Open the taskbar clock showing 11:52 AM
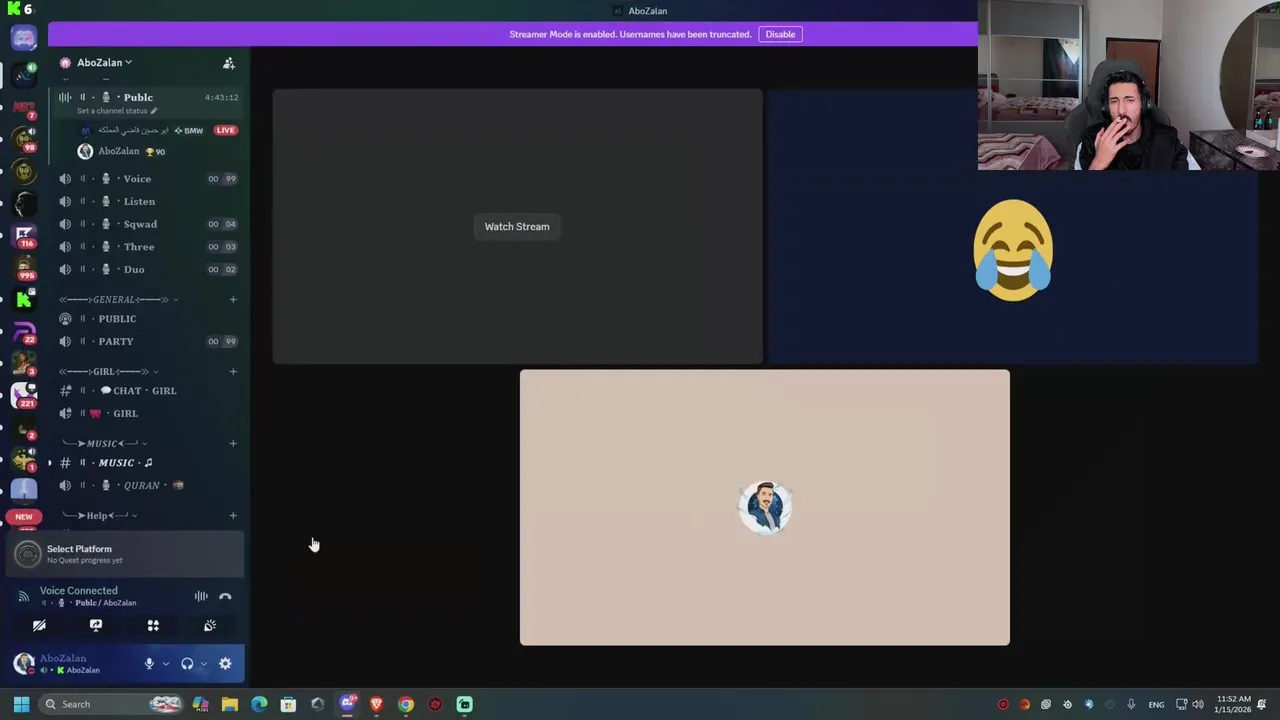Image resolution: width=1280 pixels, height=720 pixels. (1232, 704)
